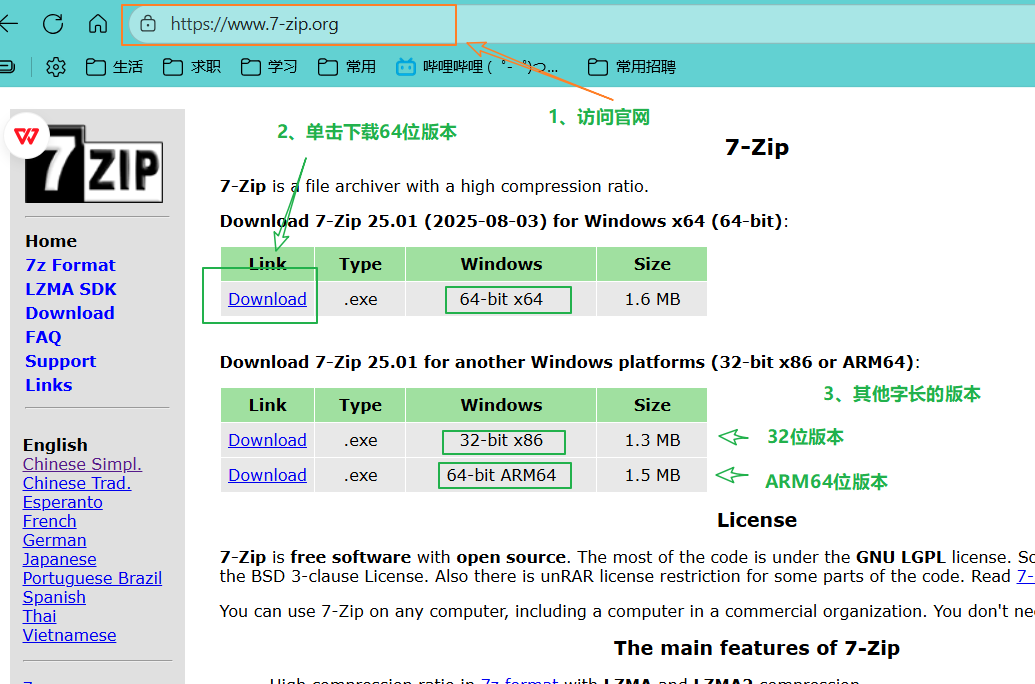Open the 生活 bookmark folder

point(114,67)
